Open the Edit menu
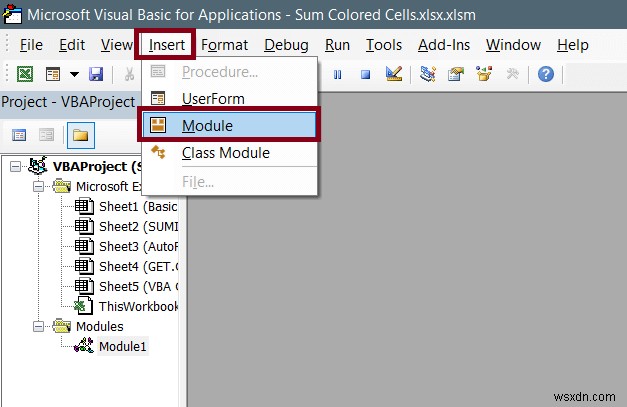The height and width of the screenshot is (407, 627). 72,45
